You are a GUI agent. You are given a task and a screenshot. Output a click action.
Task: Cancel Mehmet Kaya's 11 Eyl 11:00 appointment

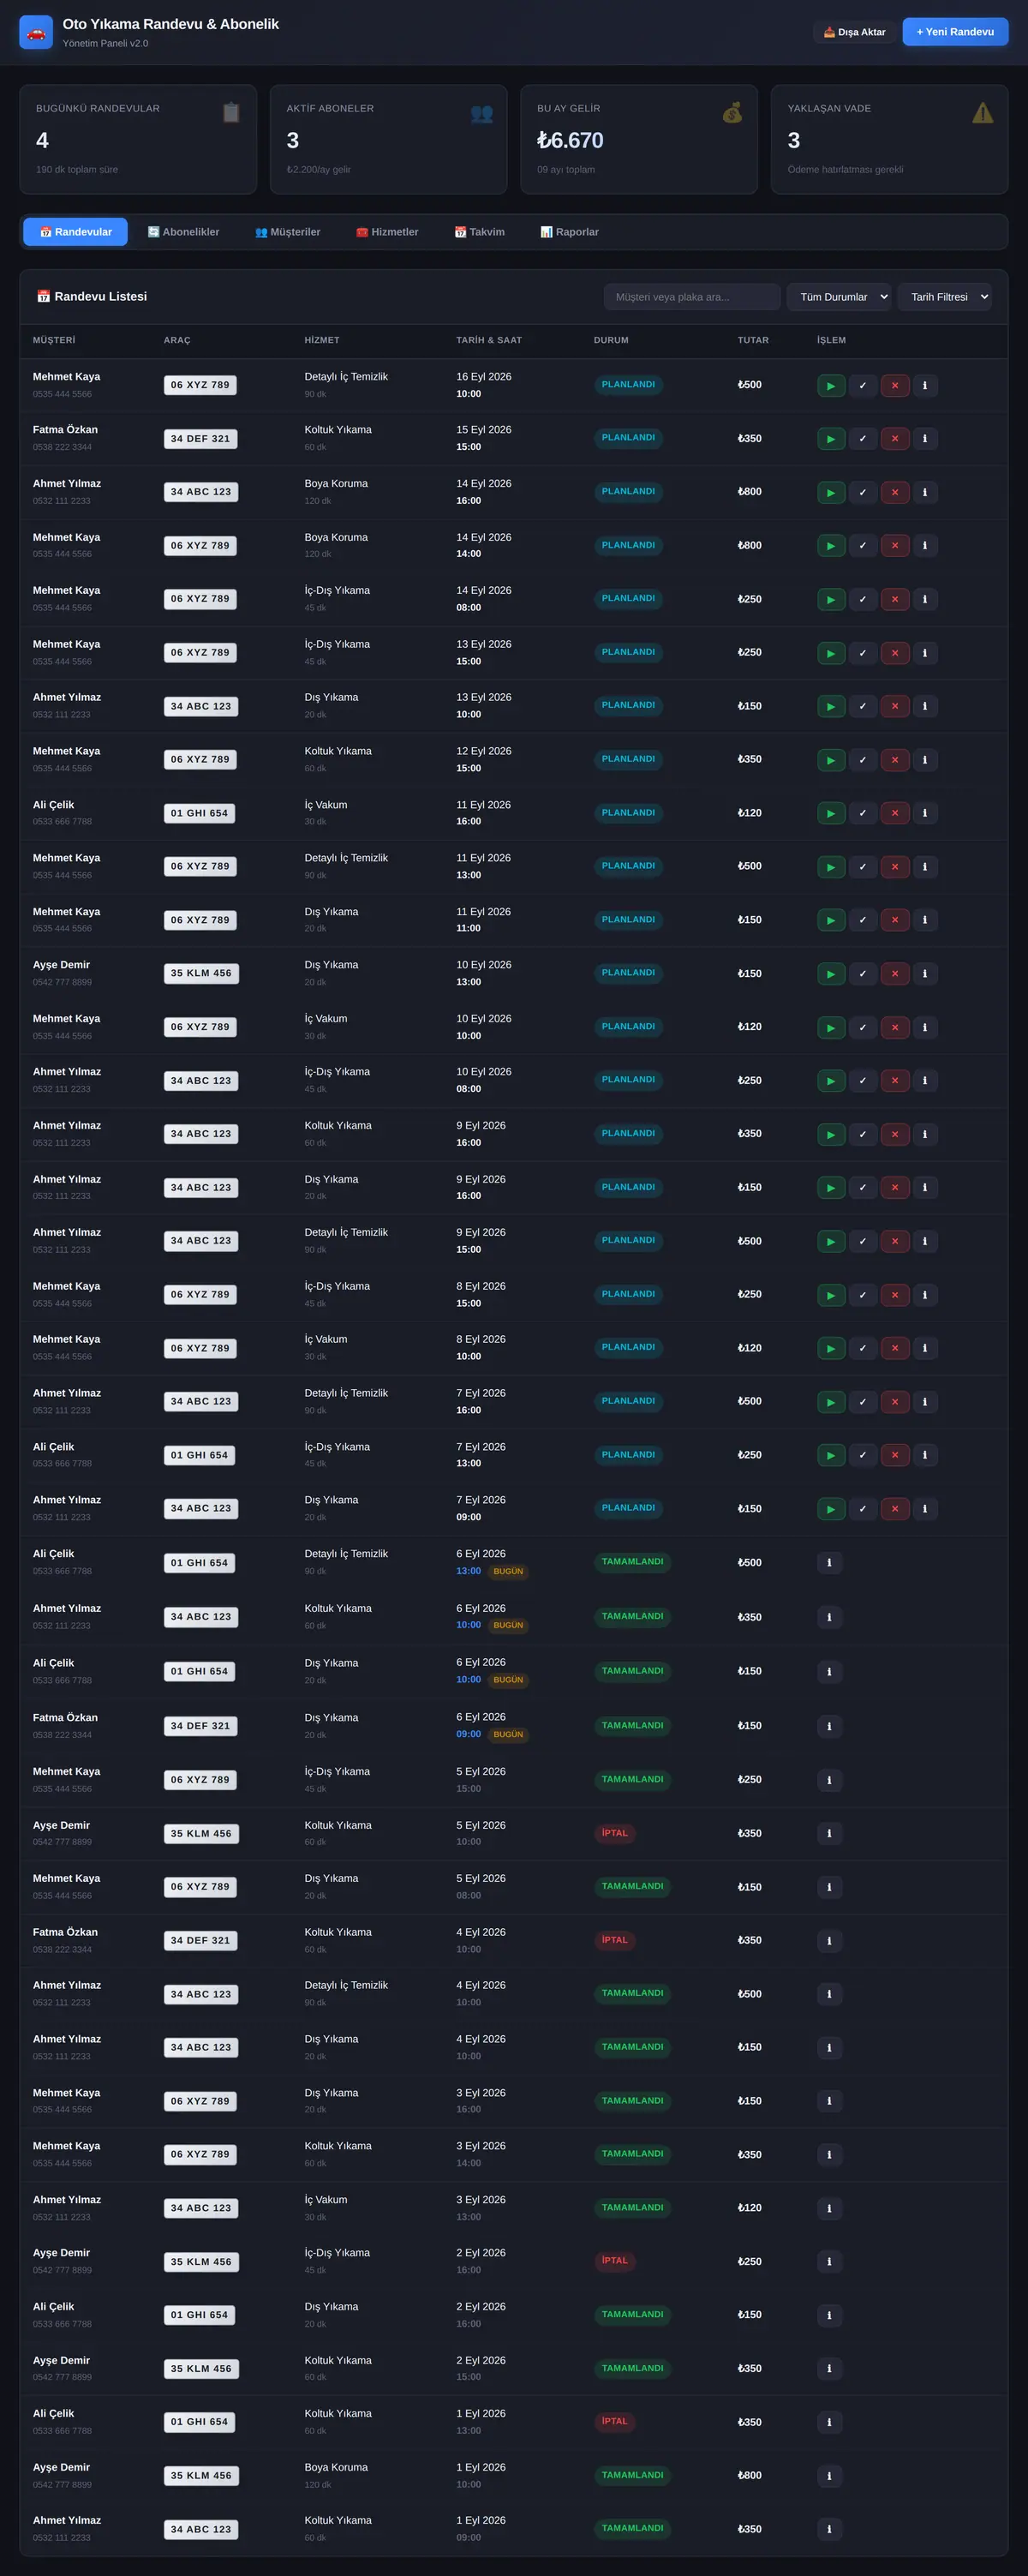point(894,920)
